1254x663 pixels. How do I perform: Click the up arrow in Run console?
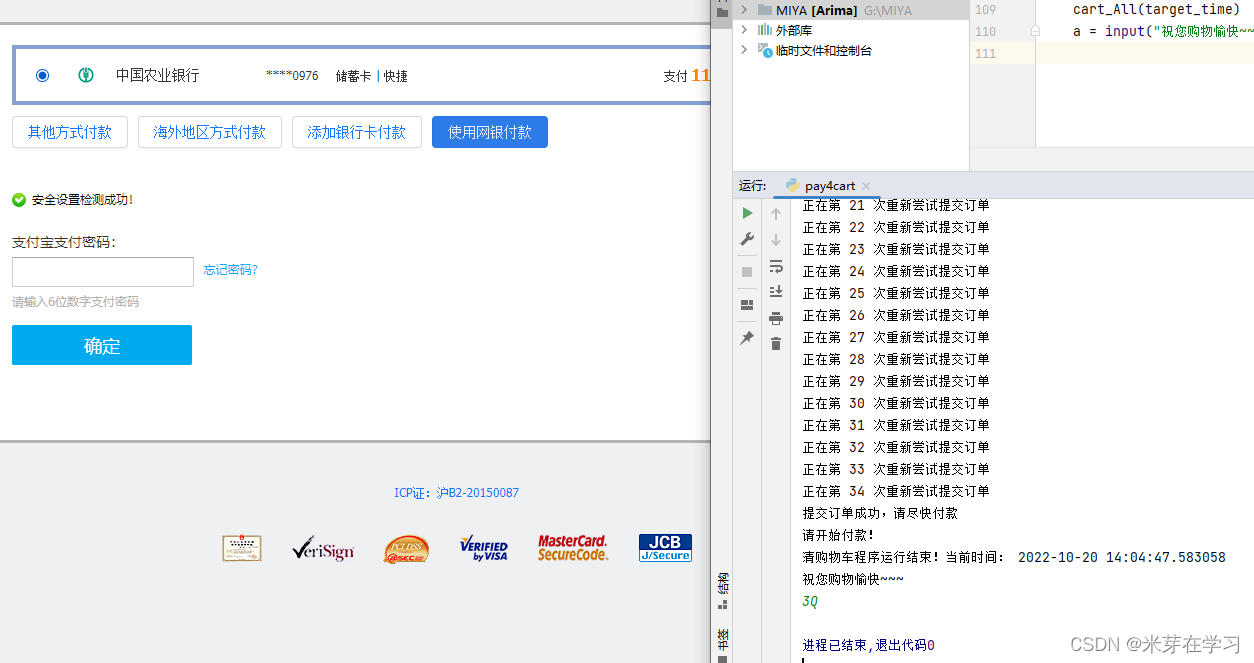(776, 214)
